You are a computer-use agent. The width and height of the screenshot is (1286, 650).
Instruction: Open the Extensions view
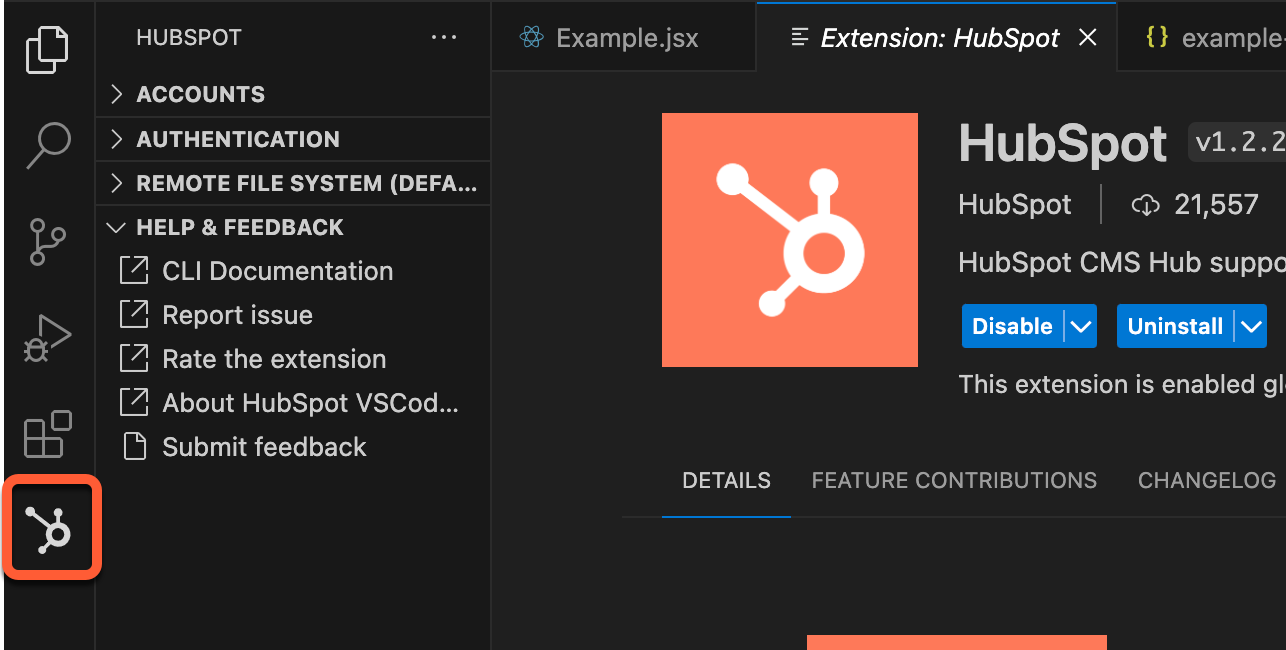click(47, 434)
